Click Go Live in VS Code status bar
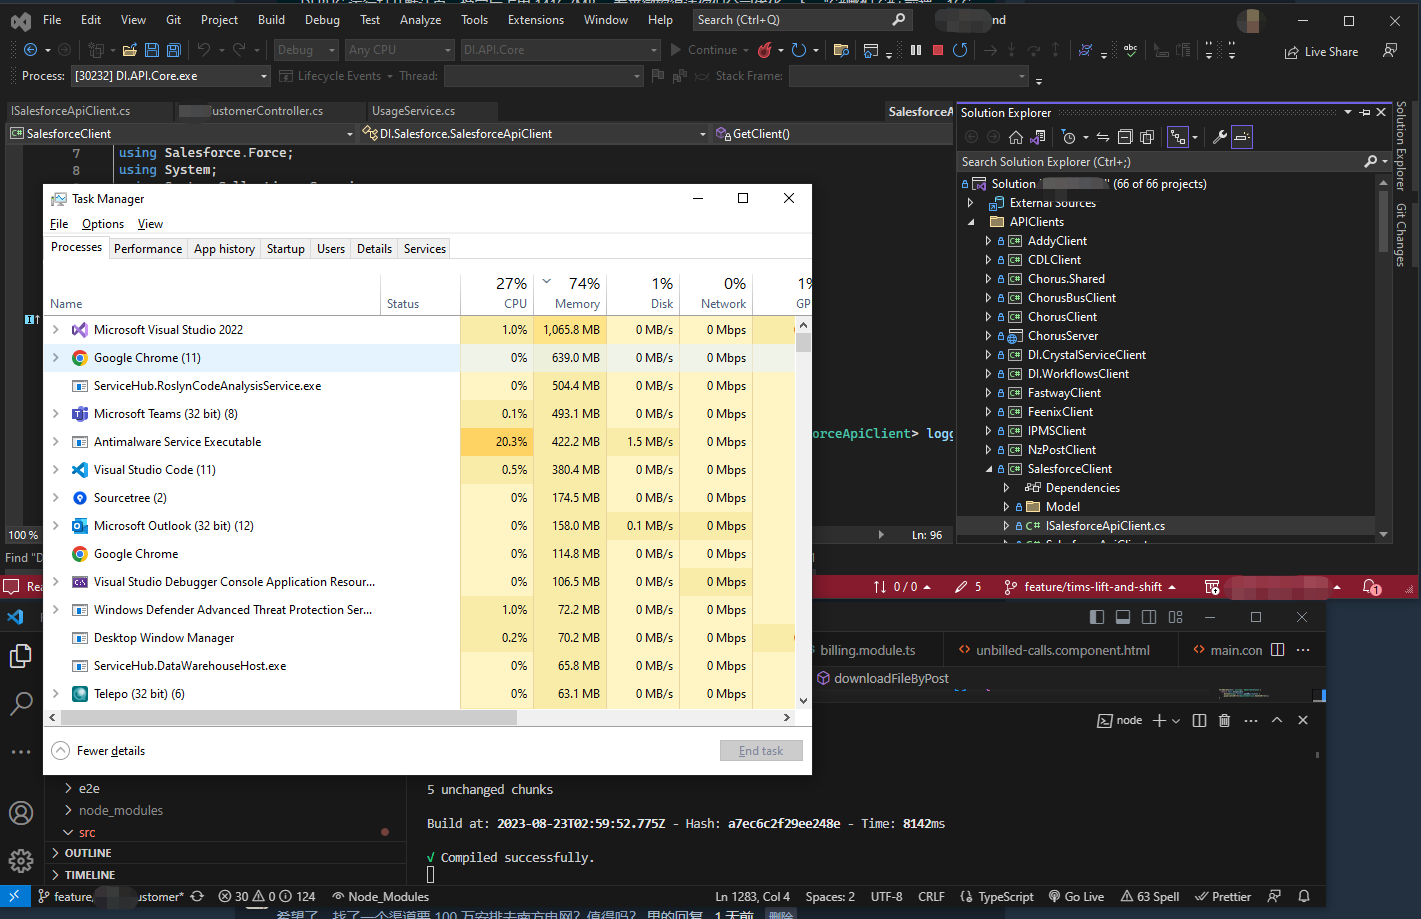The width and height of the screenshot is (1421, 919). click(x=1076, y=897)
